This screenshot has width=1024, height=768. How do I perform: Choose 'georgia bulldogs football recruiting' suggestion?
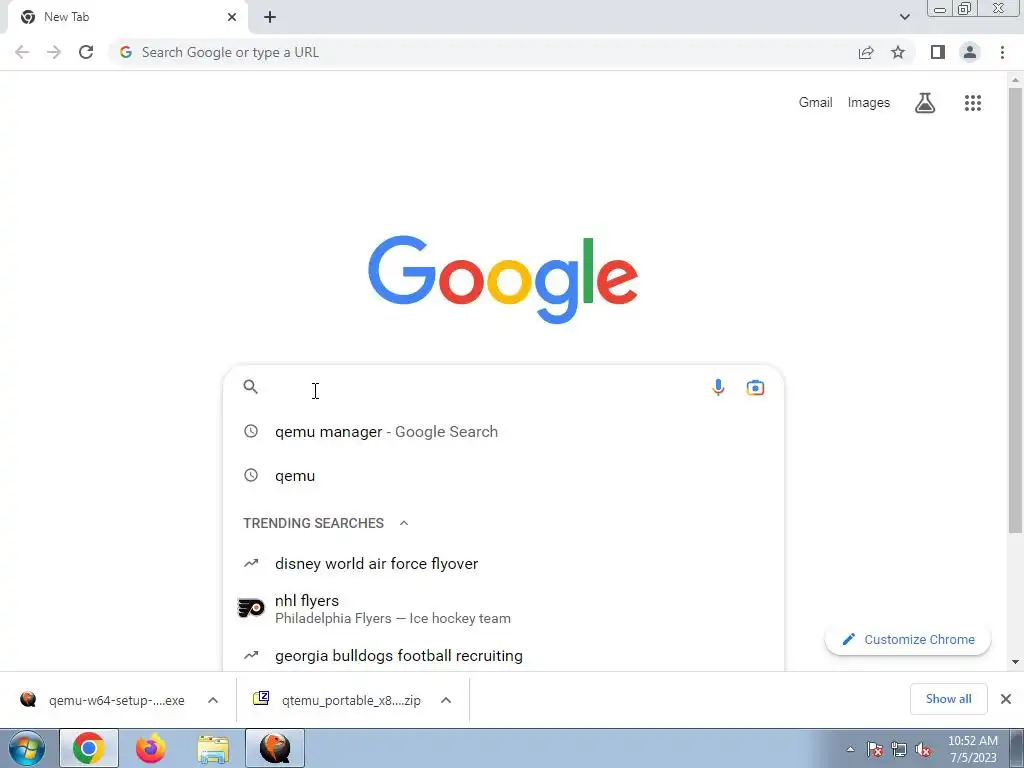pos(503,655)
